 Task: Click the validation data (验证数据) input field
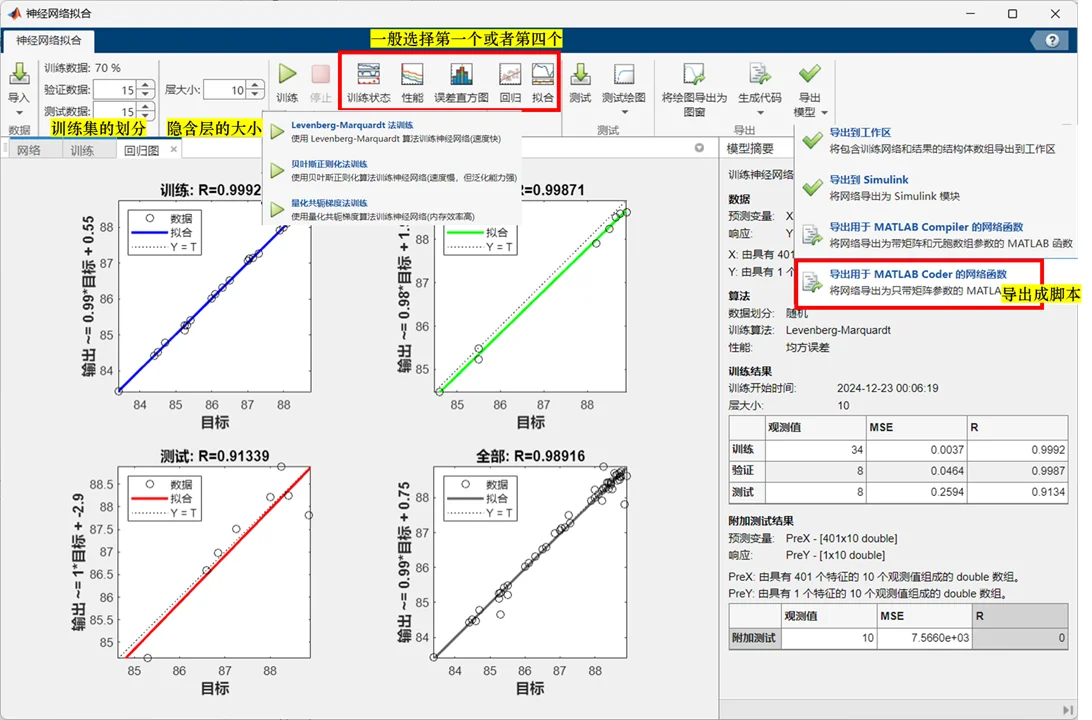115,90
